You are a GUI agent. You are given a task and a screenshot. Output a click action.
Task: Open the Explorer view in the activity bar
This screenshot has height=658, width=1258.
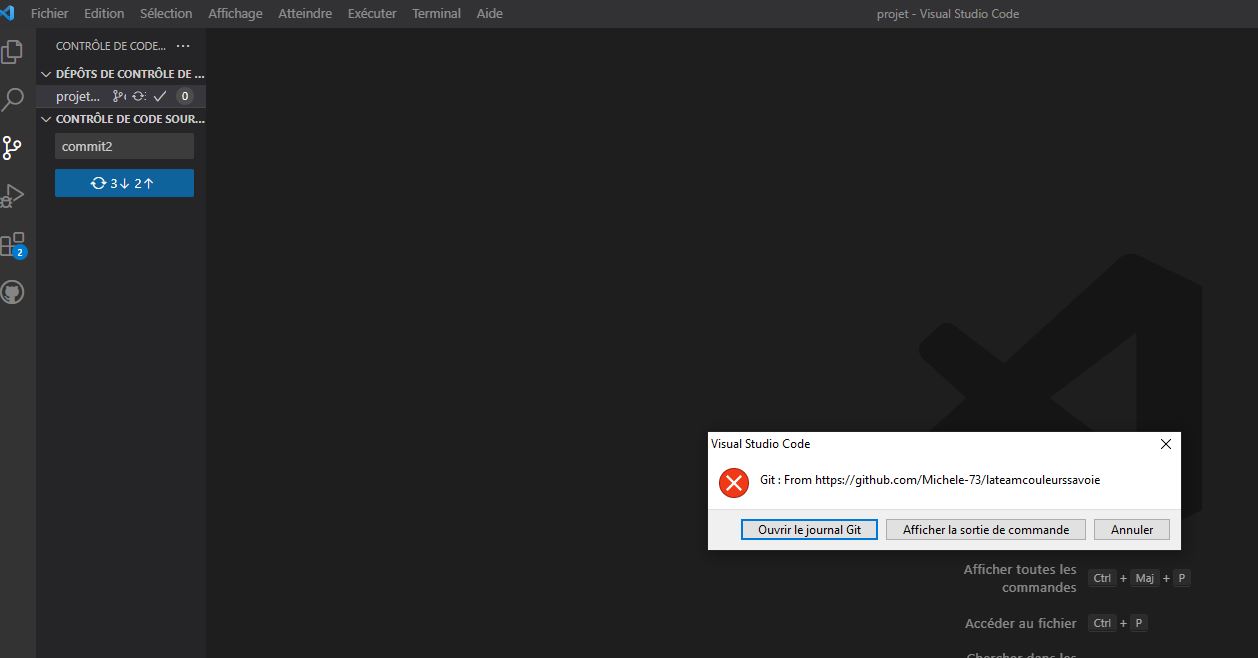point(13,52)
